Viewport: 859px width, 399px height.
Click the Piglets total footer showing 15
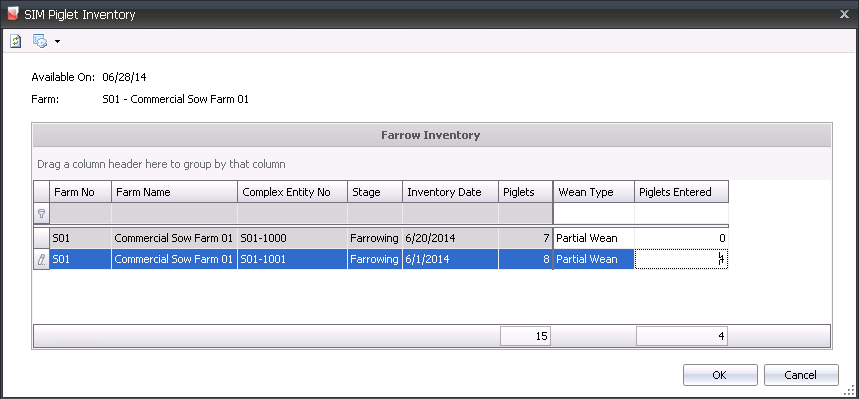(525, 337)
